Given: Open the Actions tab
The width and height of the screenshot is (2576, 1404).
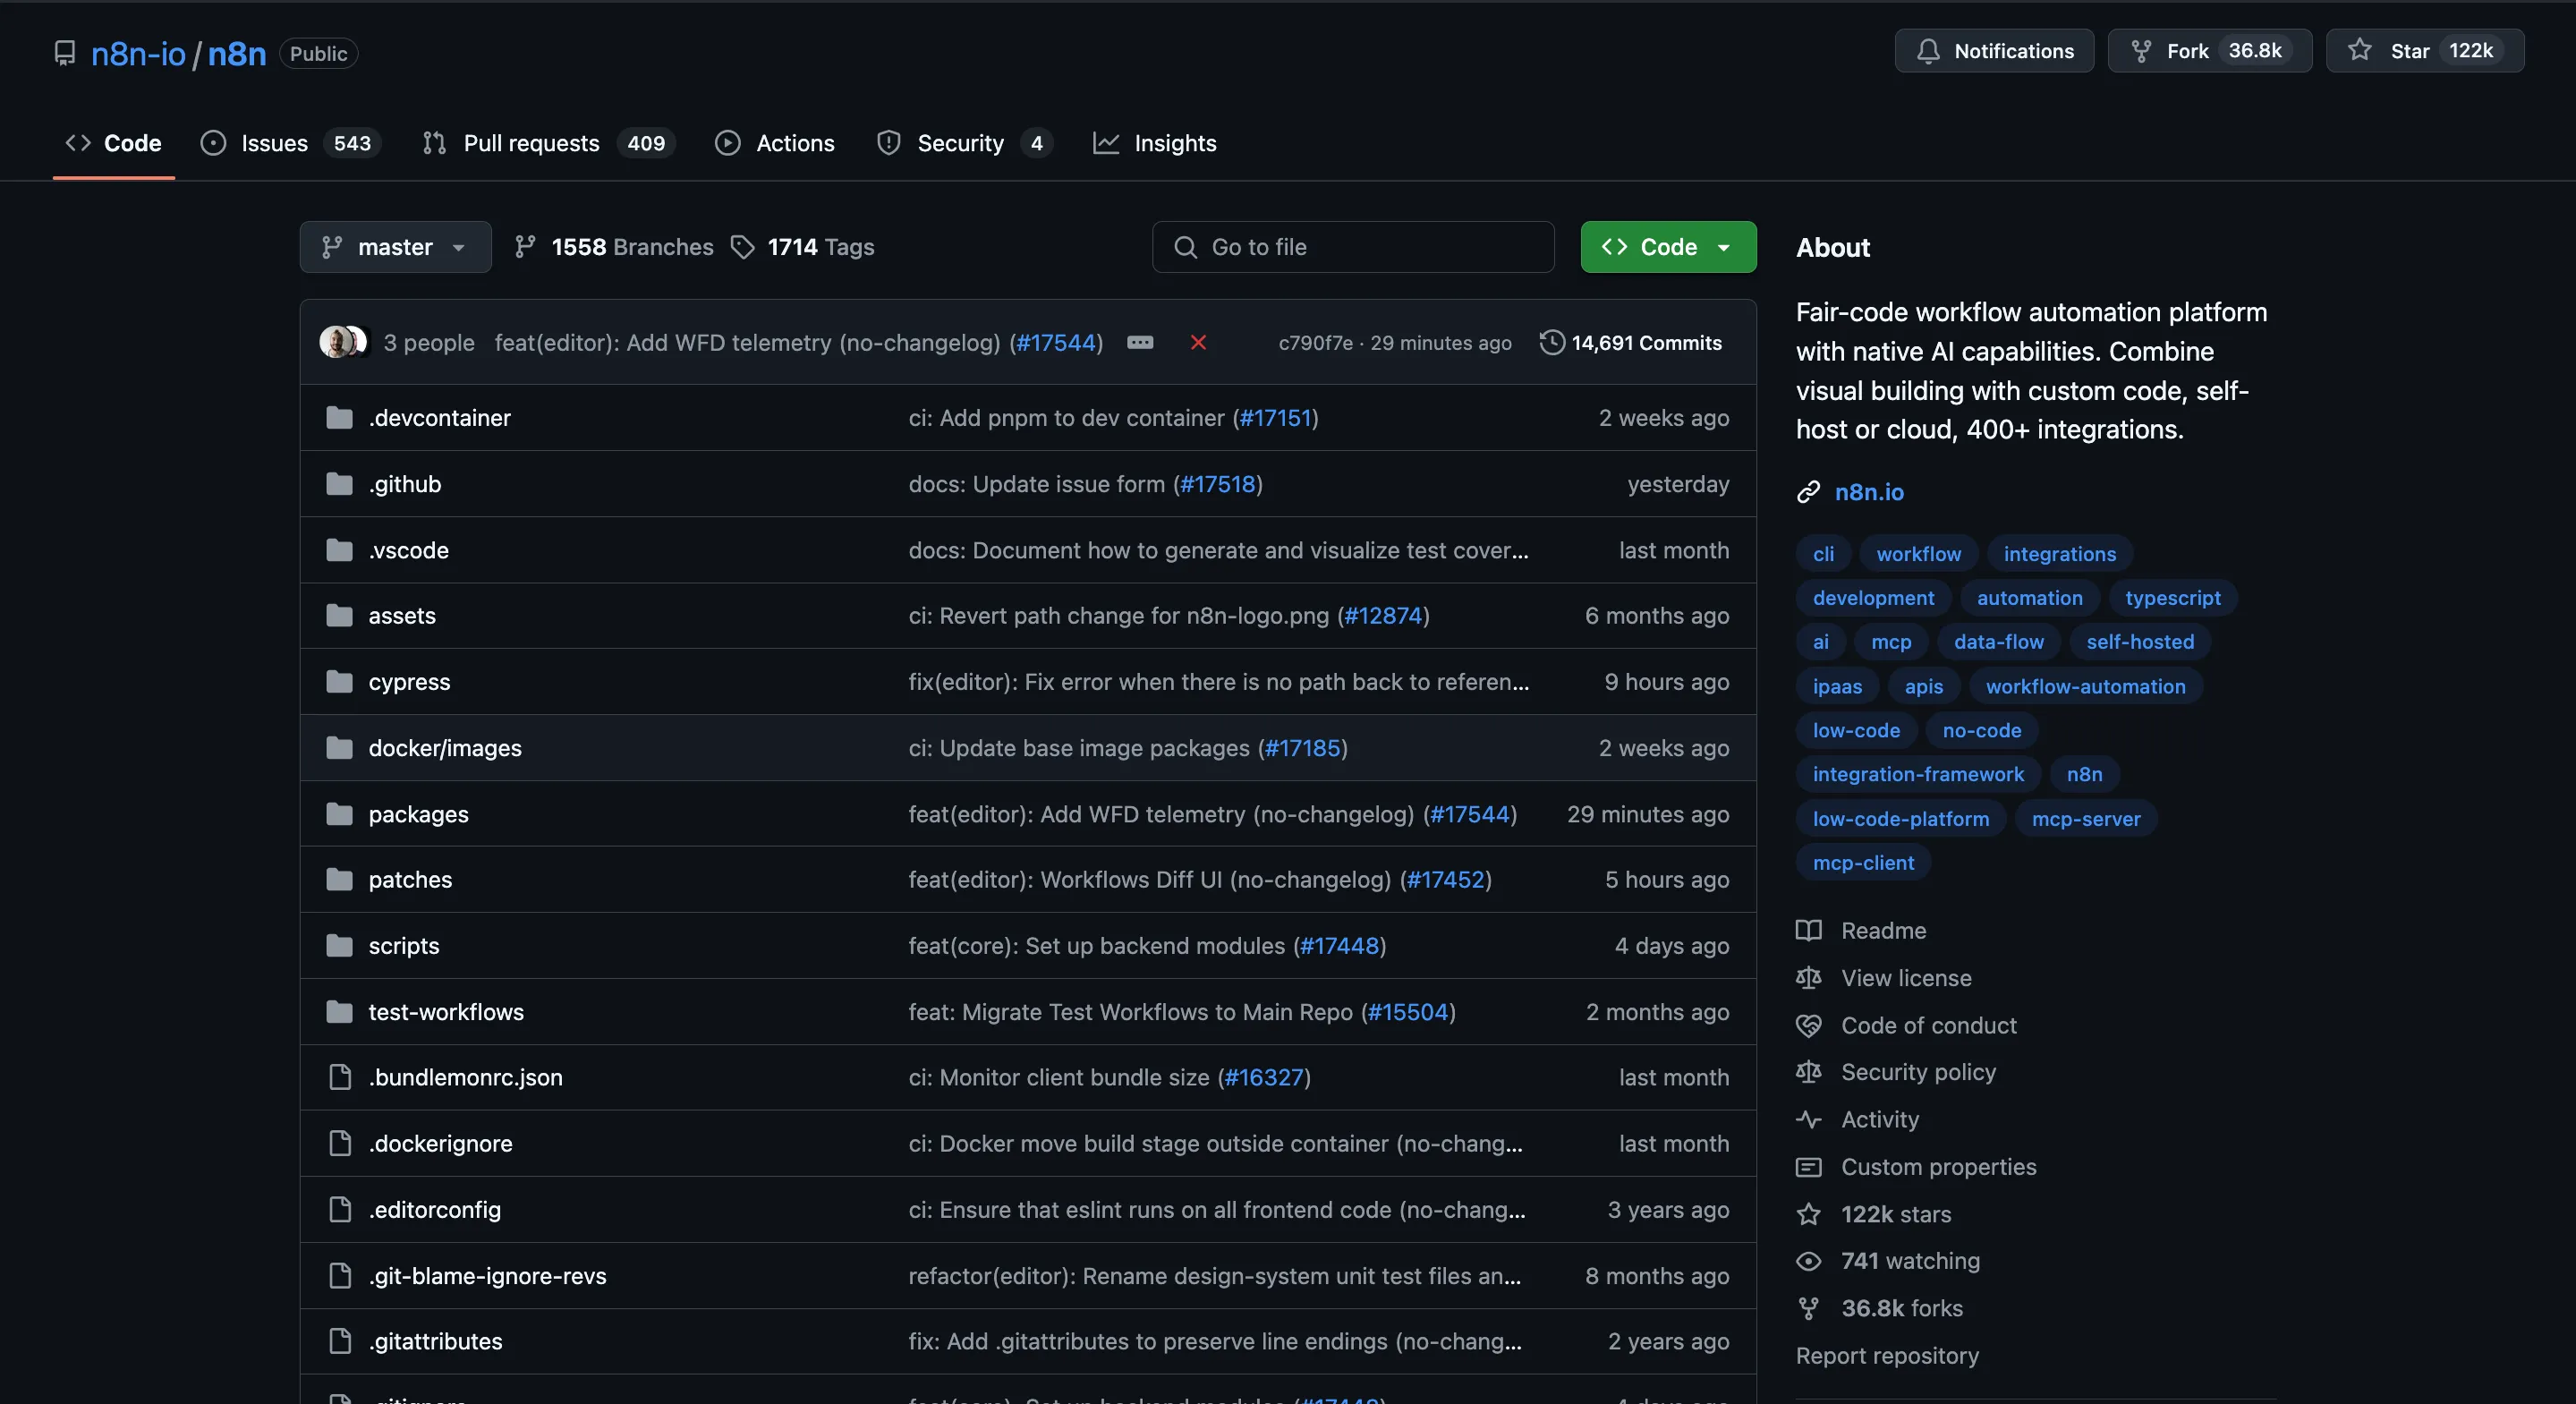Looking at the screenshot, I should [775, 143].
